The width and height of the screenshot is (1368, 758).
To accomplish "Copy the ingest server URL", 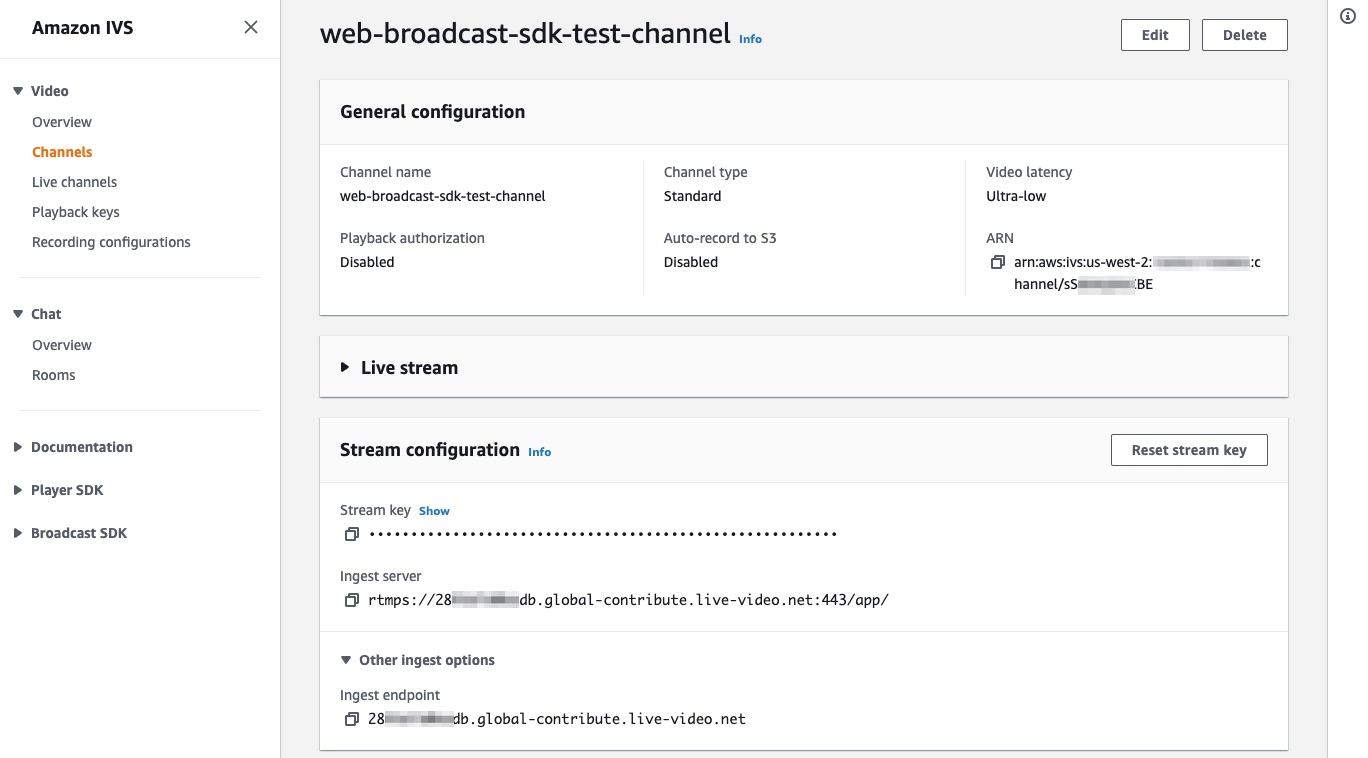I will coord(351,600).
